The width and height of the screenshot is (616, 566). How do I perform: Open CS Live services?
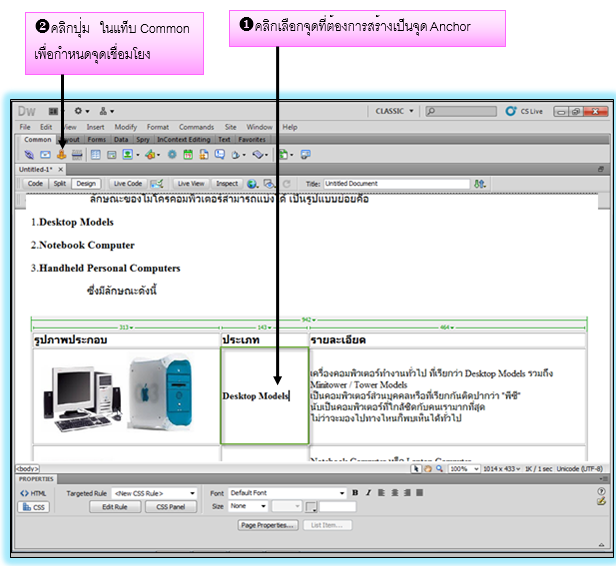tap(525, 111)
